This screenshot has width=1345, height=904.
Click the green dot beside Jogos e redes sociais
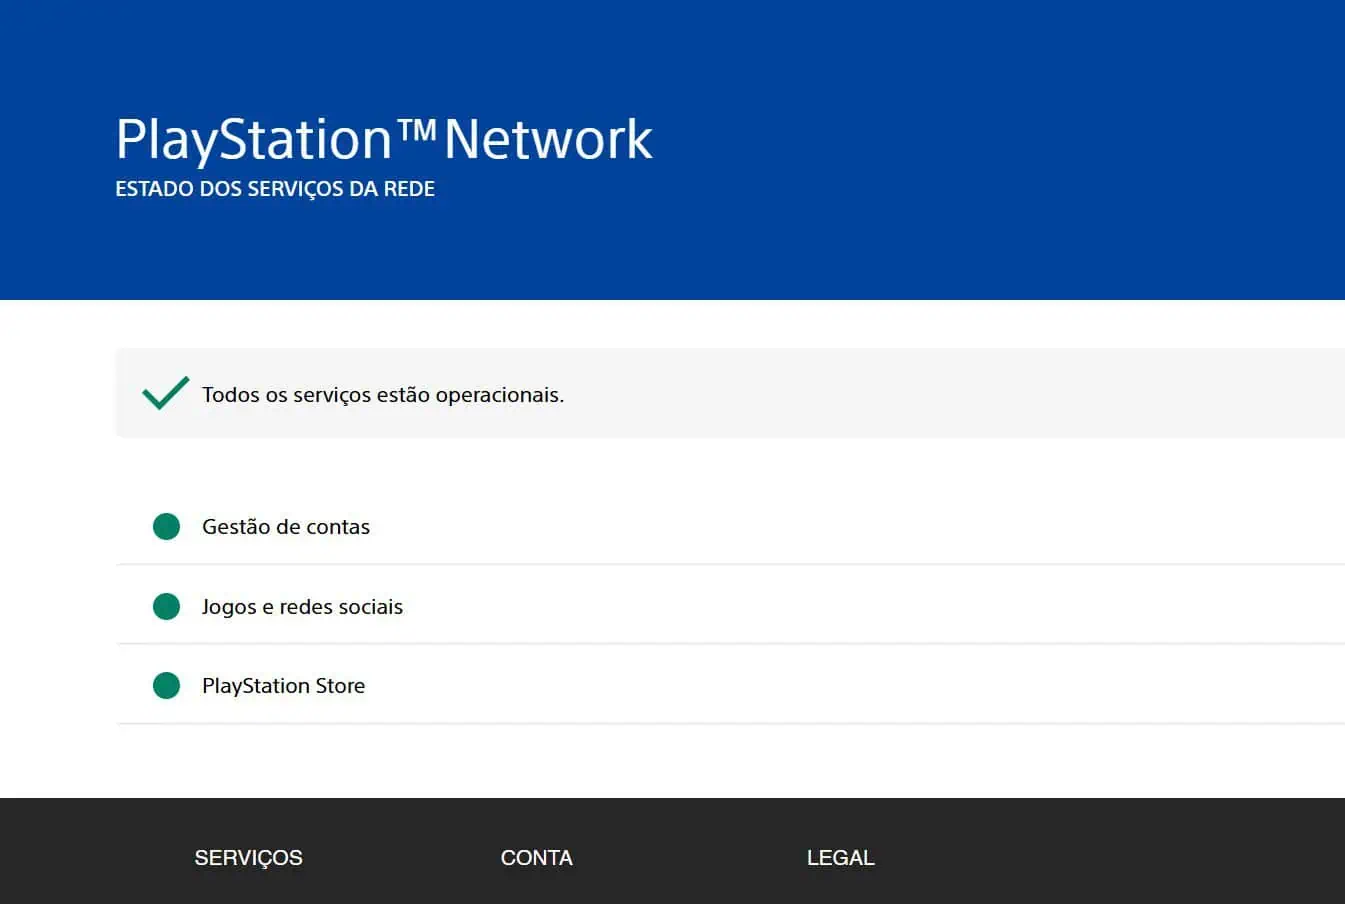click(166, 606)
